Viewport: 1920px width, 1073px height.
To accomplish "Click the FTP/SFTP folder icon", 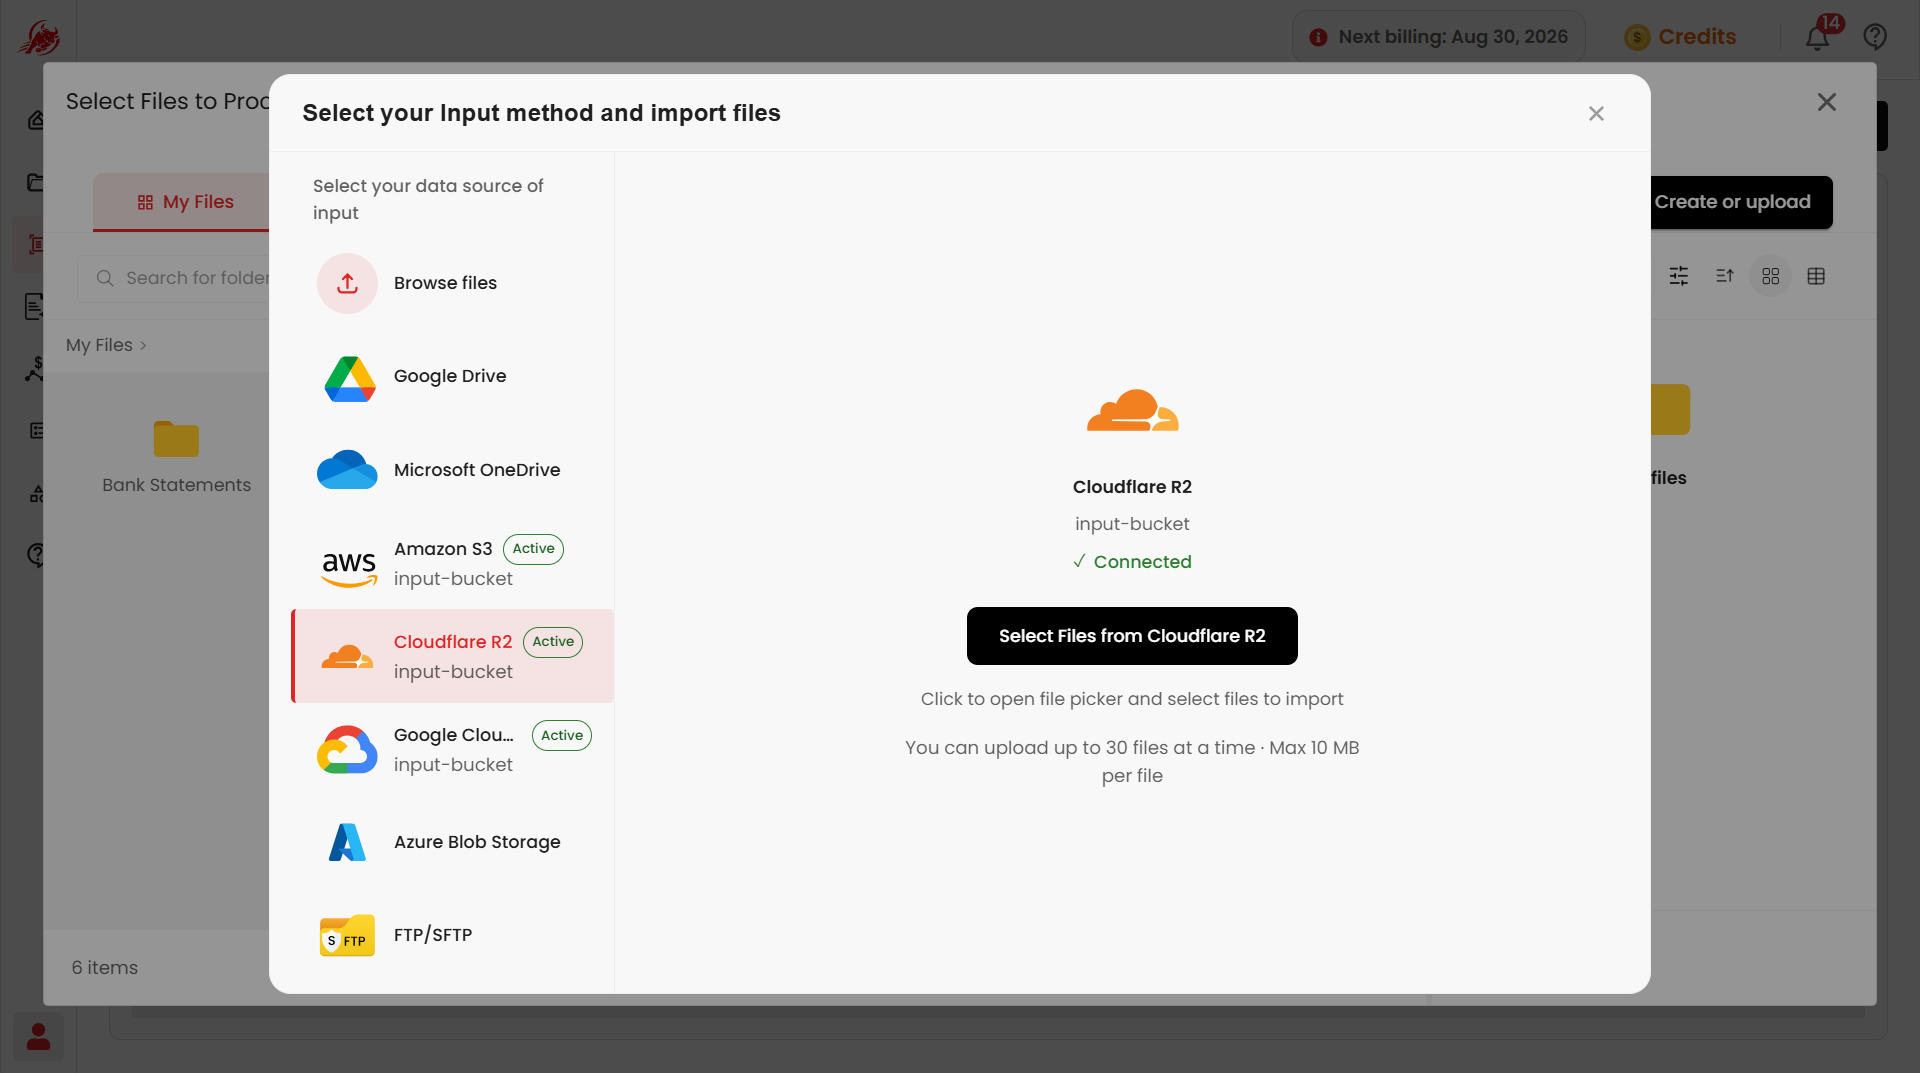I will click(x=347, y=936).
